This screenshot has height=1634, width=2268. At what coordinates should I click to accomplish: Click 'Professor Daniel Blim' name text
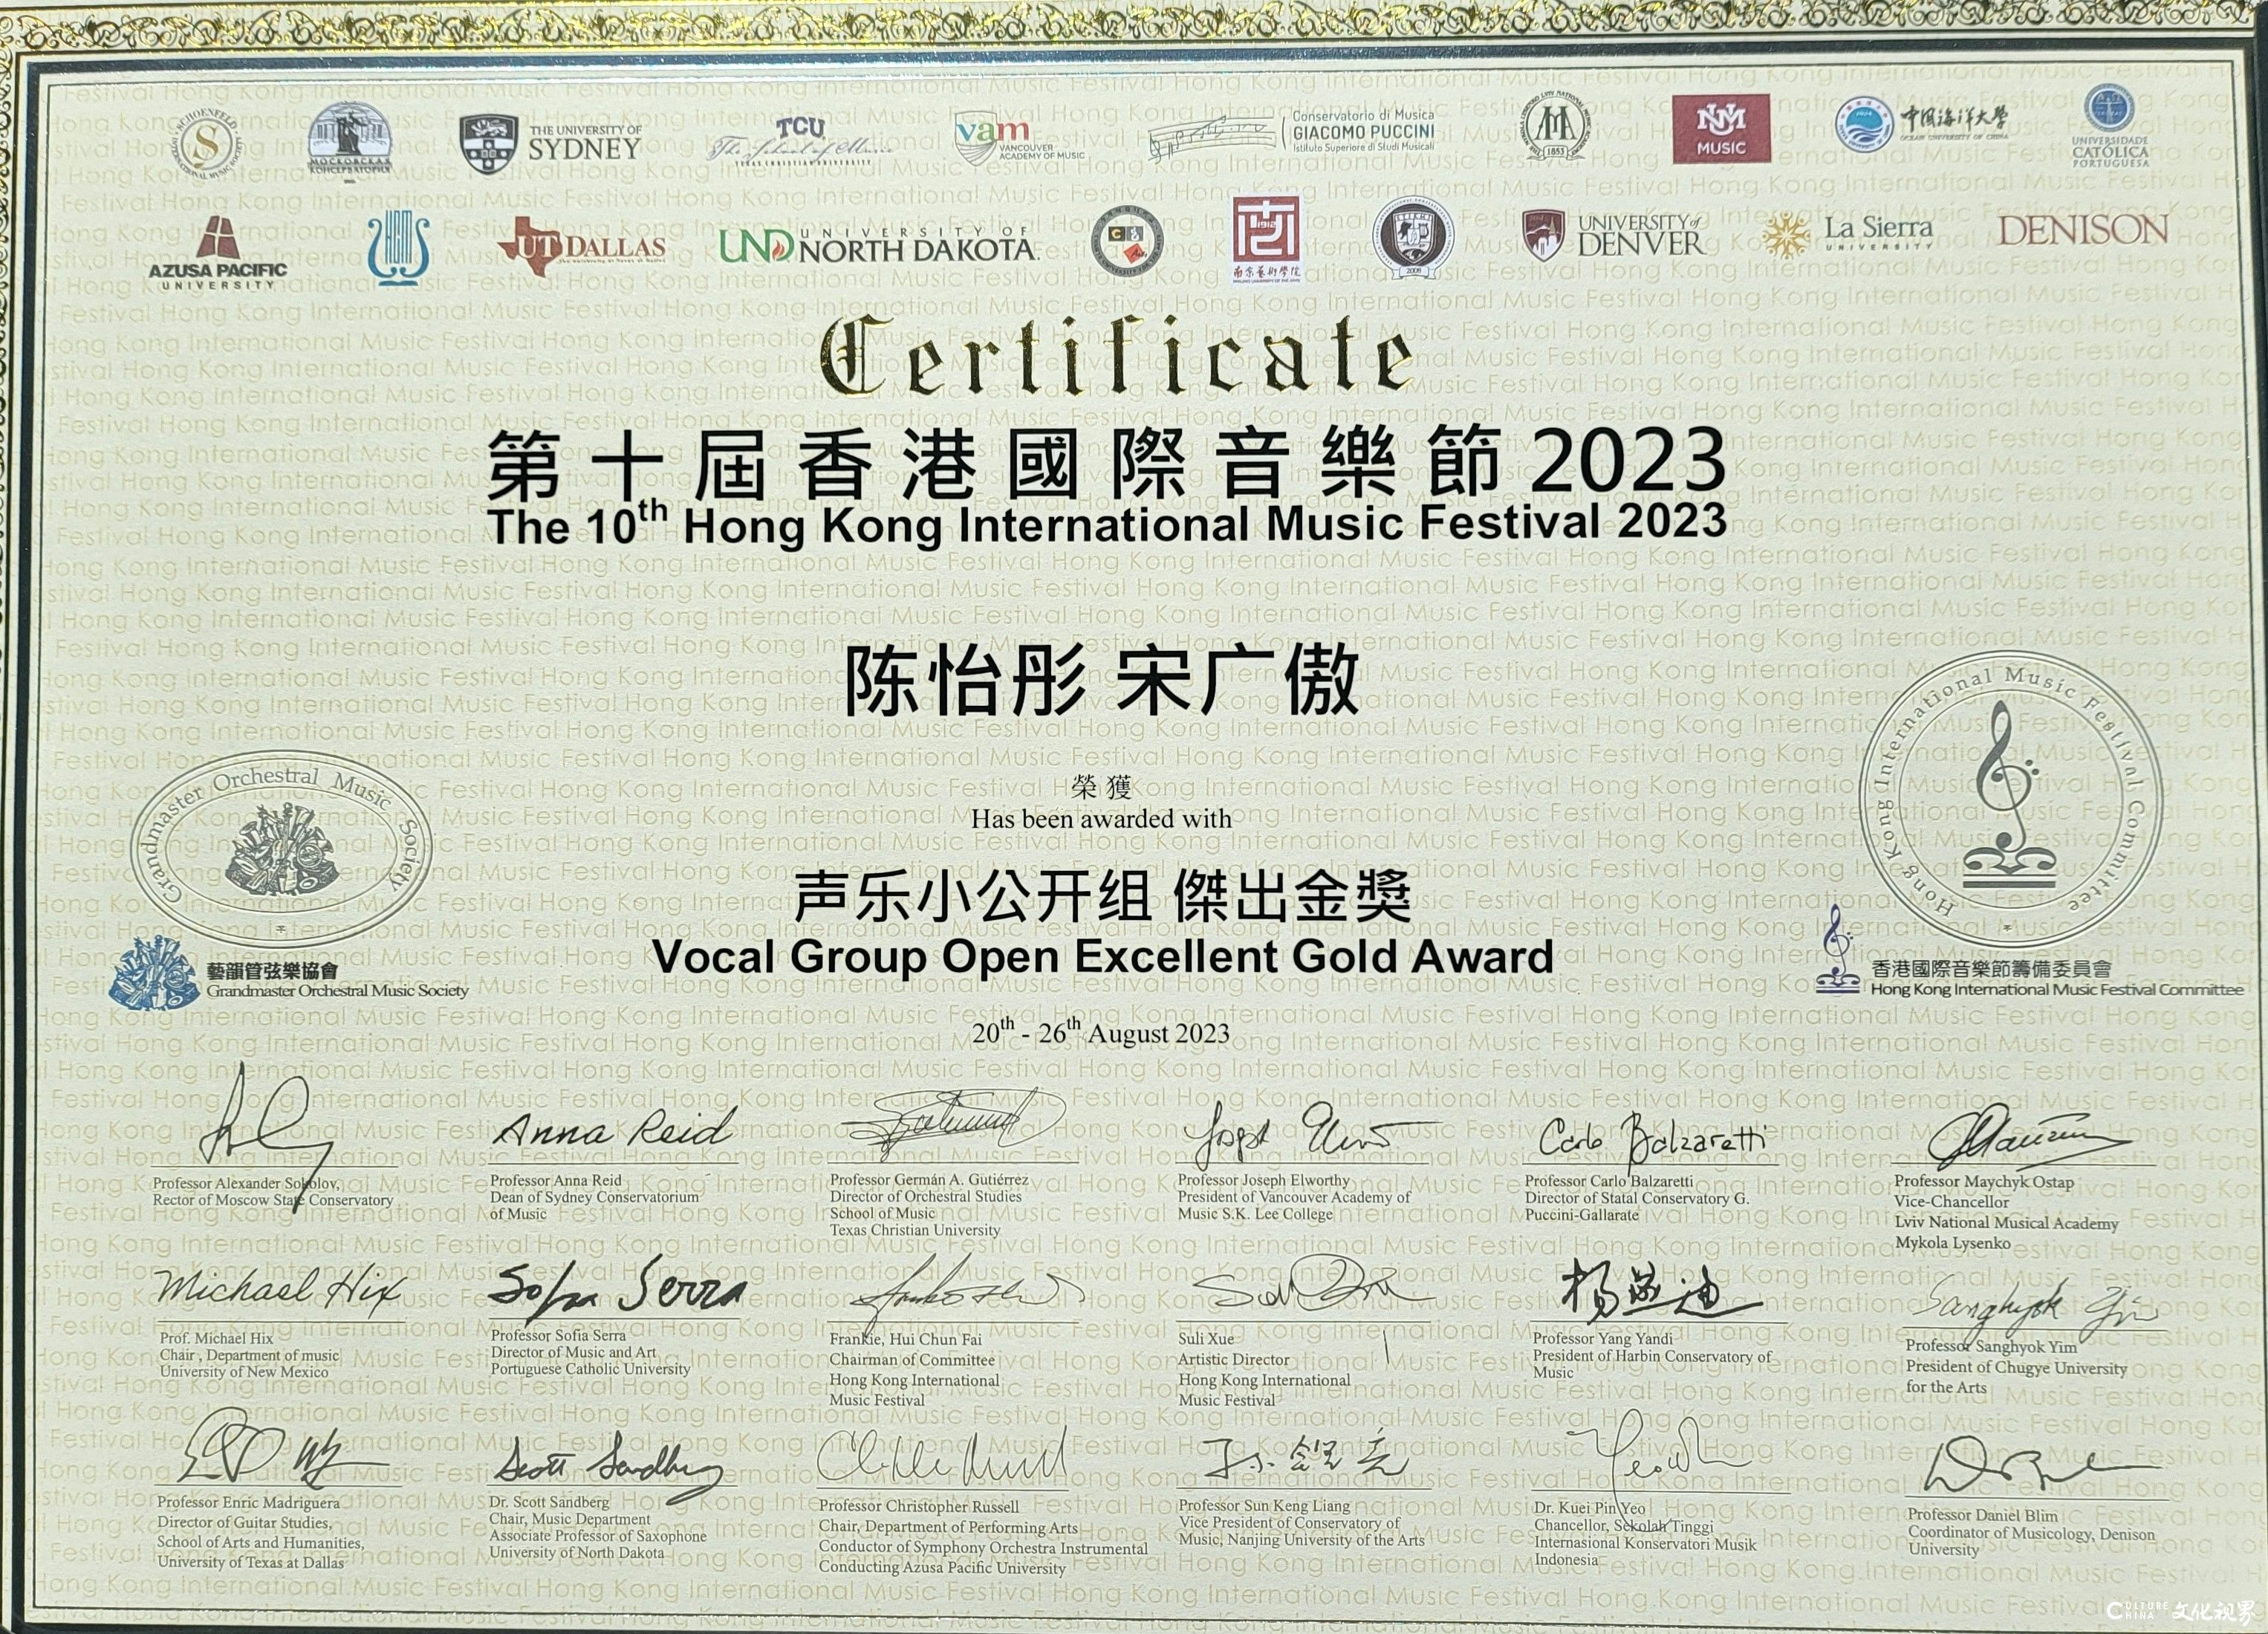click(x=1982, y=1515)
